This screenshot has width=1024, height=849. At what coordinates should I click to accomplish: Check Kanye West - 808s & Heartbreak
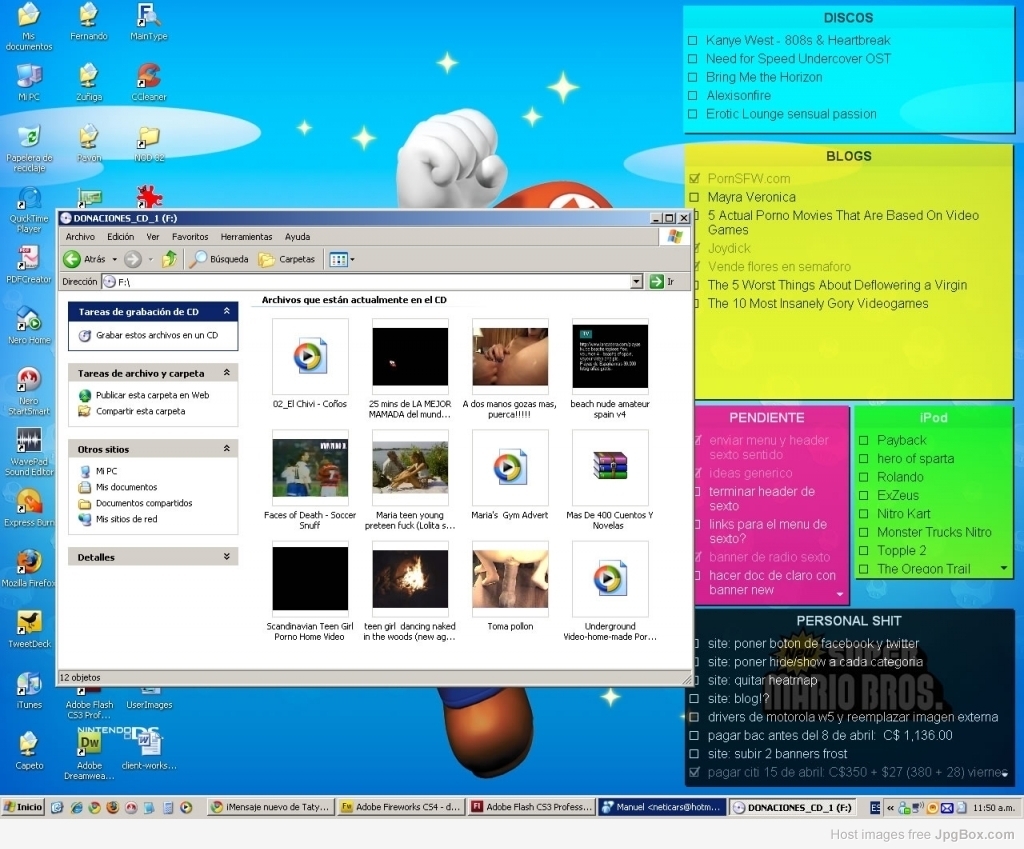tap(693, 40)
